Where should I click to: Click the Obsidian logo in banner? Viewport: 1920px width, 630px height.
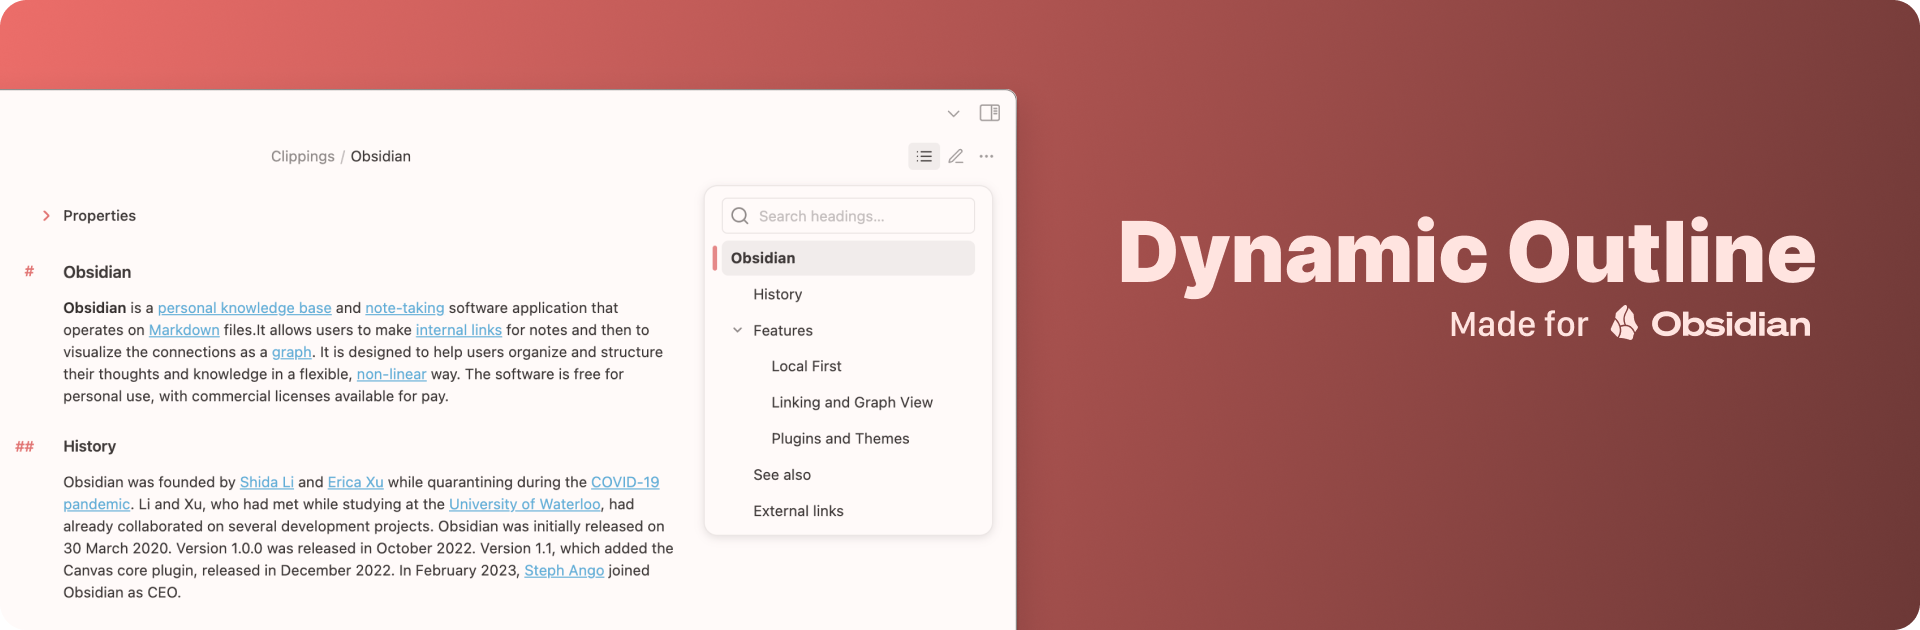(x=1624, y=323)
